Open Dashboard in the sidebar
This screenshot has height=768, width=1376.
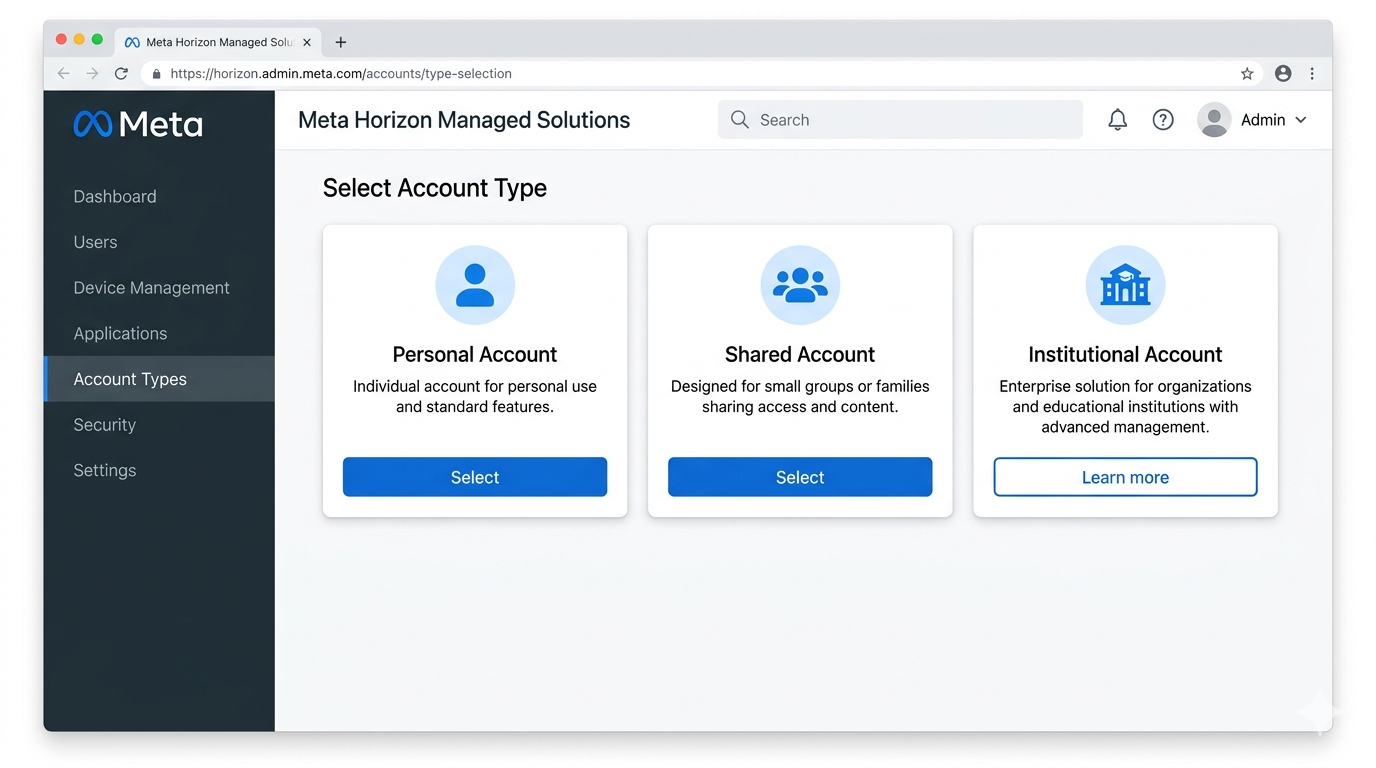click(115, 197)
